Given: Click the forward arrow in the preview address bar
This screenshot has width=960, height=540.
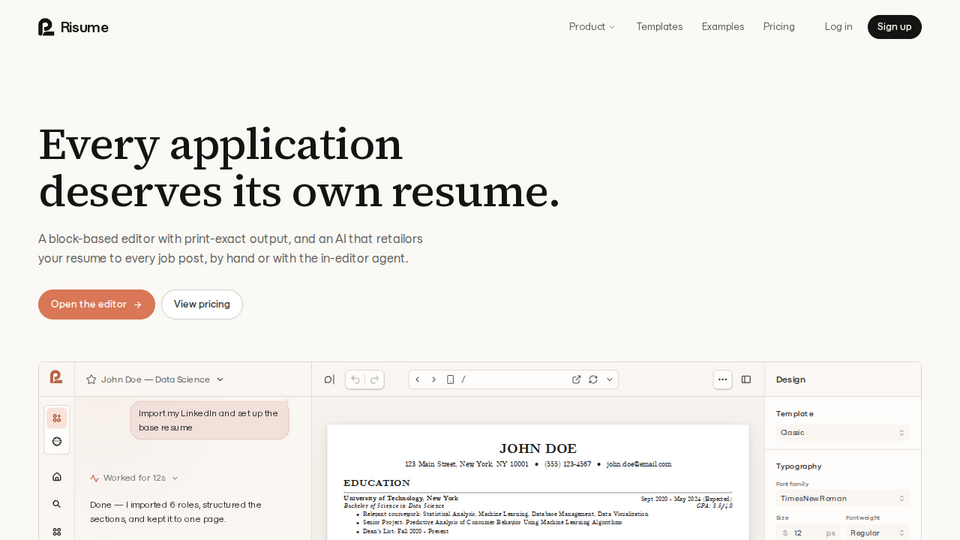Looking at the screenshot, I should click(433, 380).
